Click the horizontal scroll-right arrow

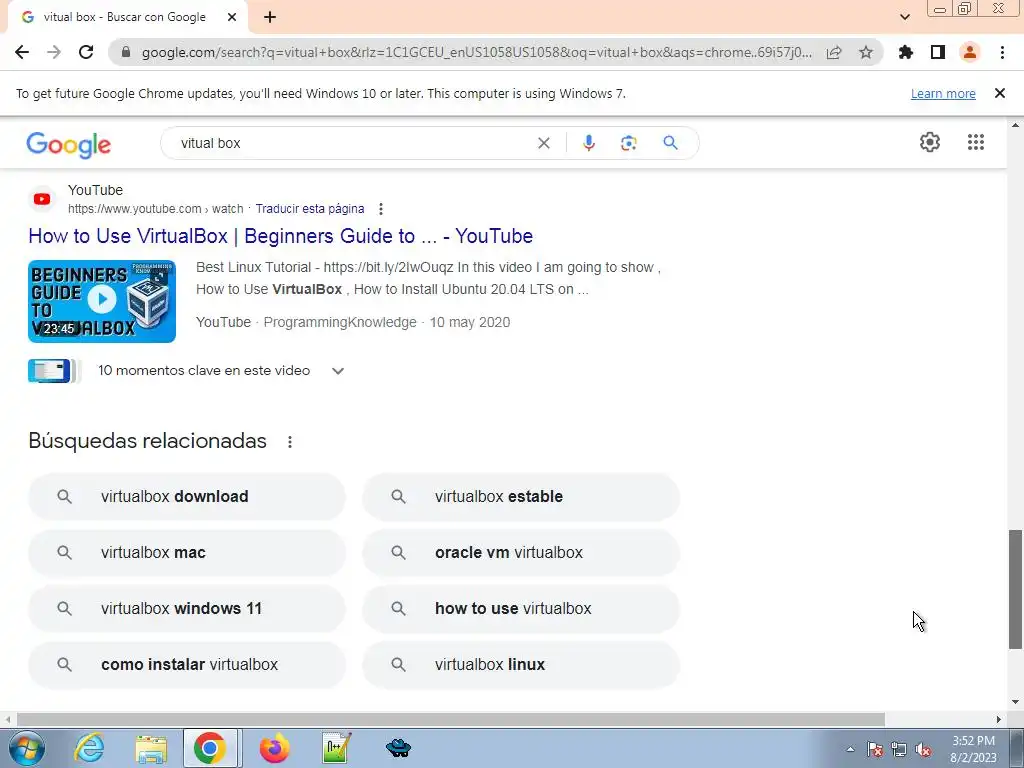[999, 719]
